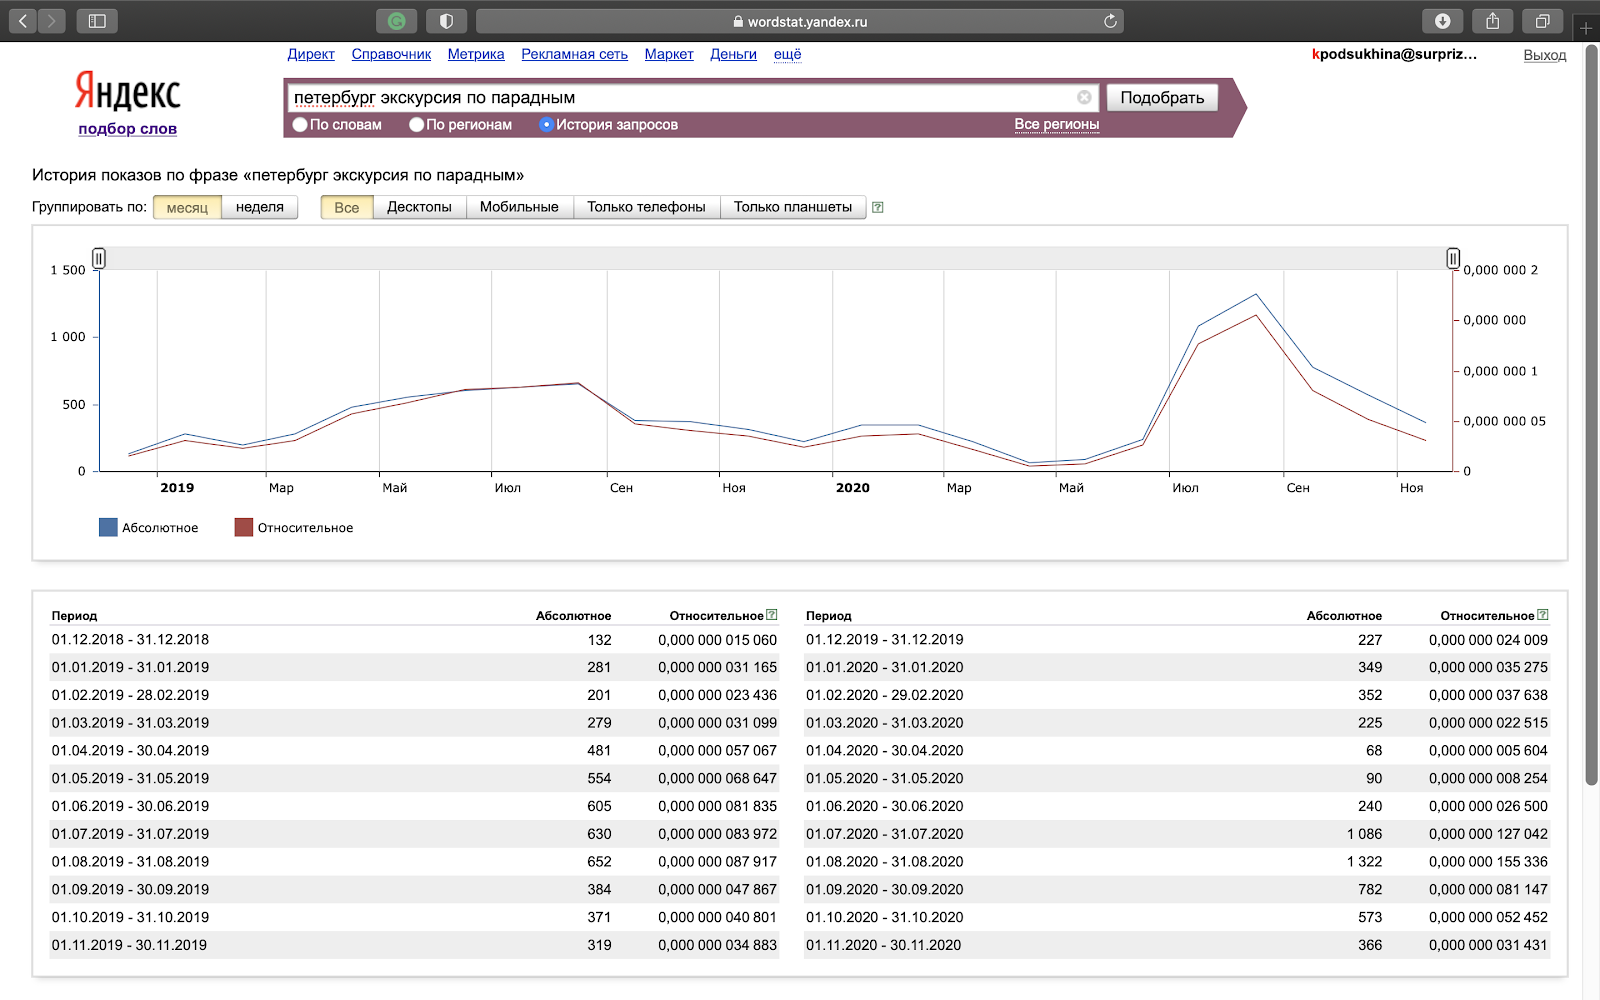Click the Share icon in toolbar

pos(1493,21)
